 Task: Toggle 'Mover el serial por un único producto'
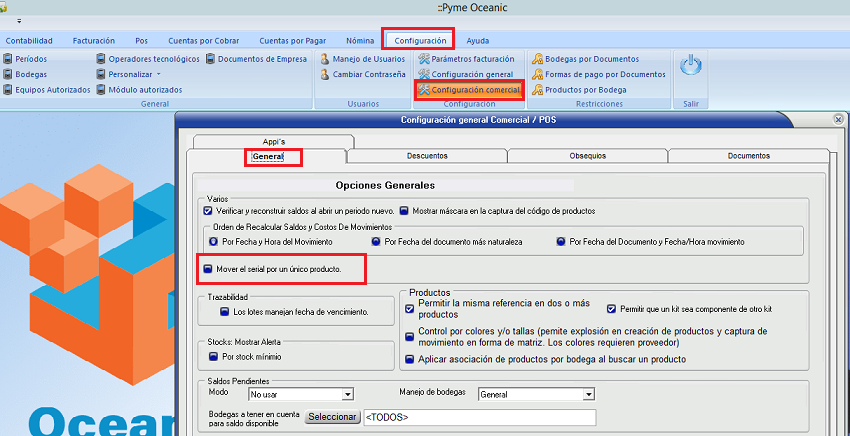208,269
